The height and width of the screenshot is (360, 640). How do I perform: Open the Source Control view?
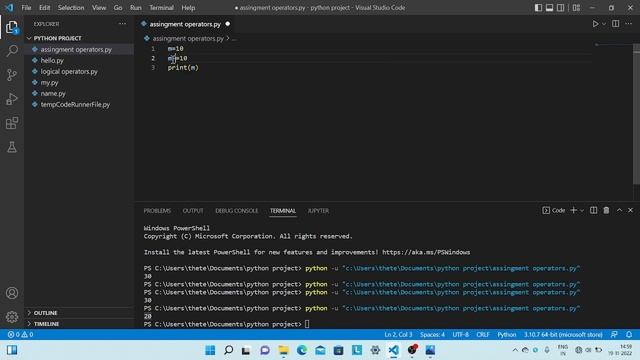point(12,75)
